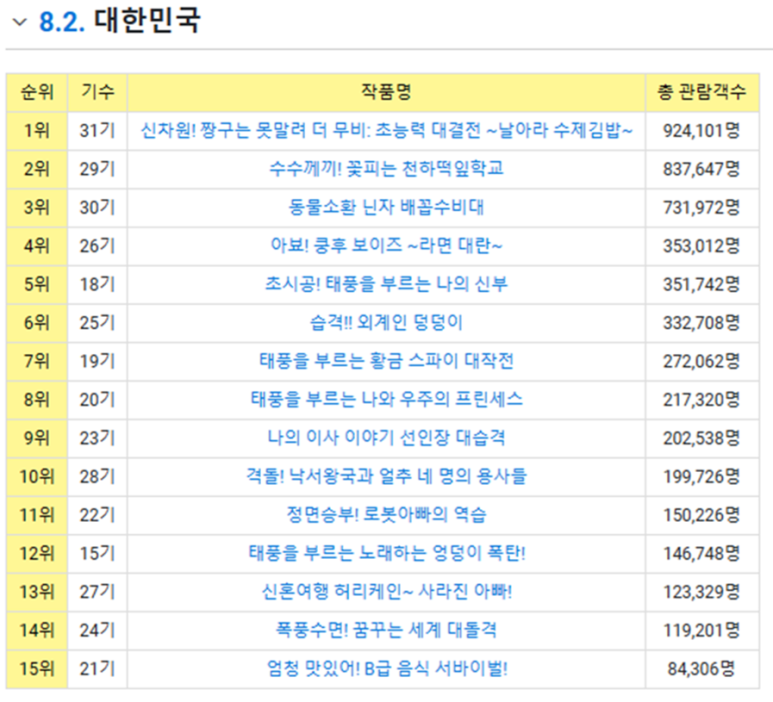Click the 199,726명 audience cell
Screen dimensions: 773x702
coord(702,476)
